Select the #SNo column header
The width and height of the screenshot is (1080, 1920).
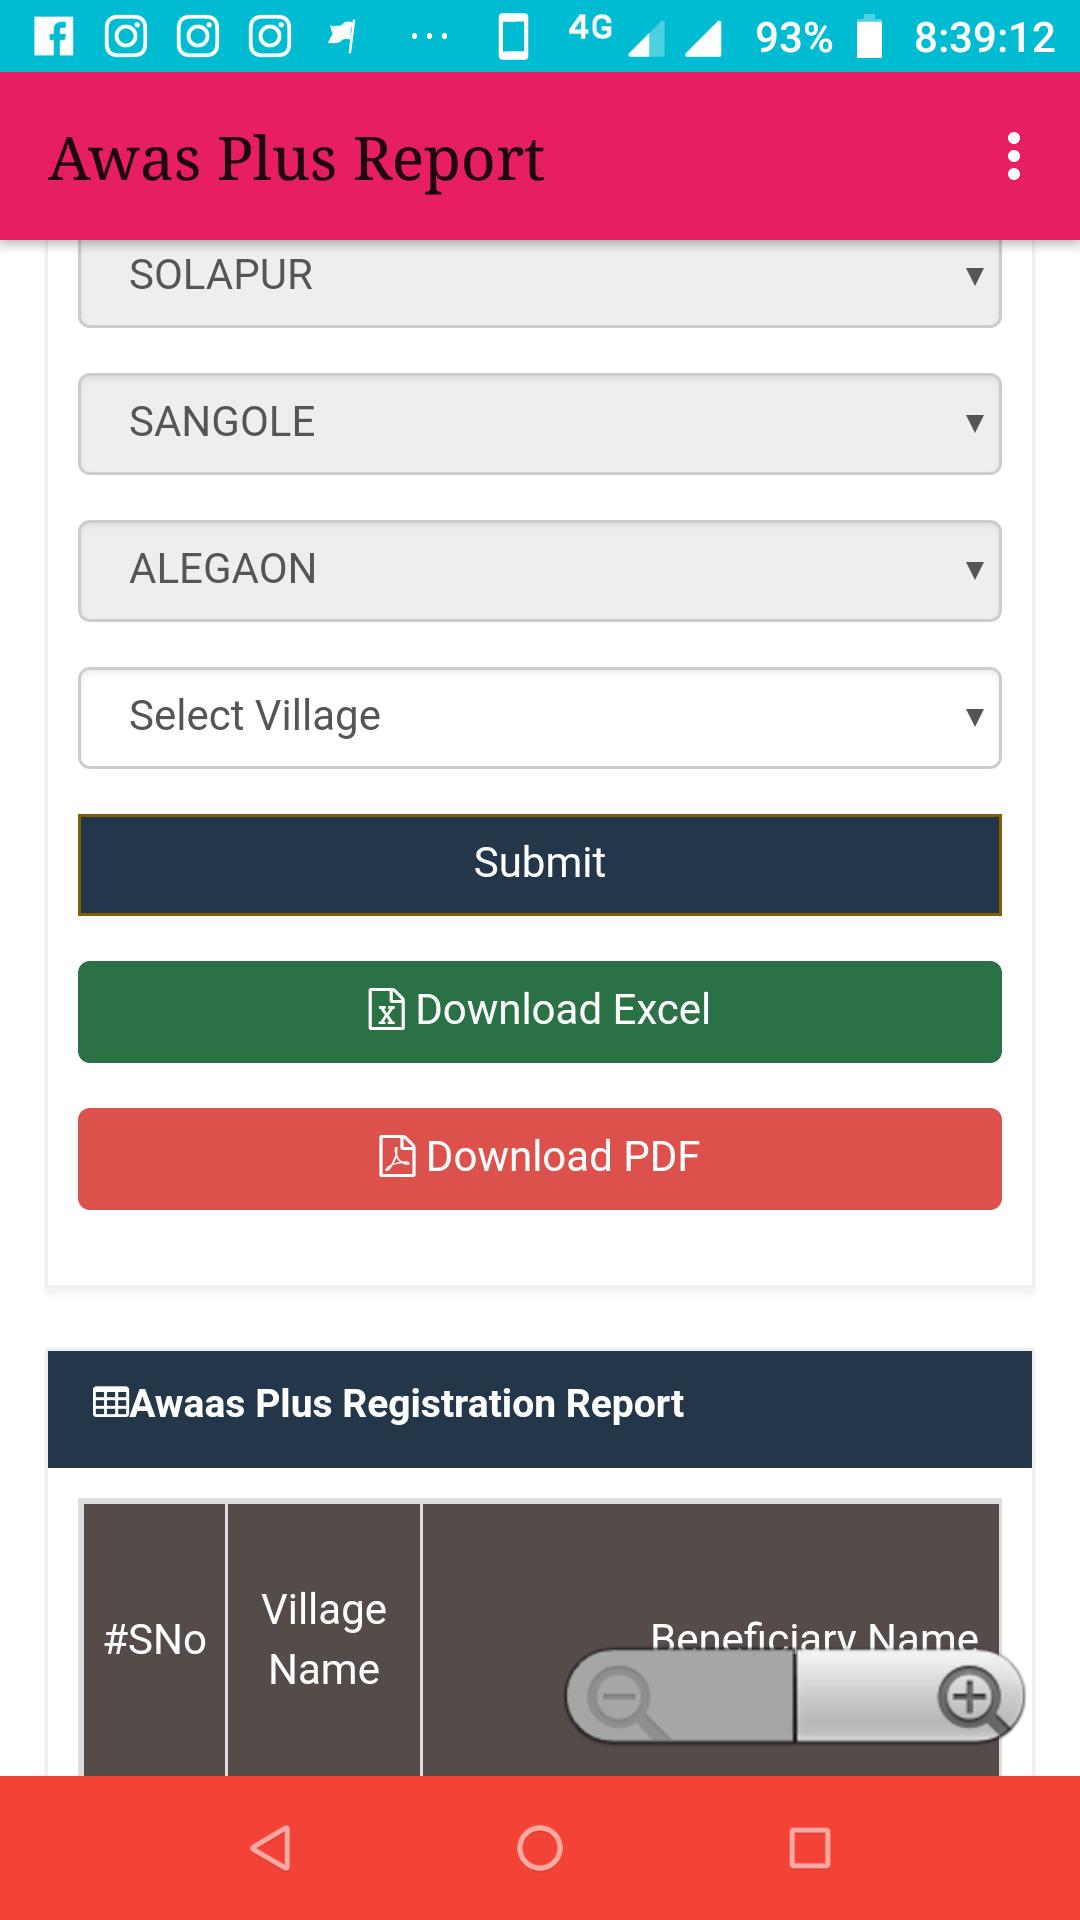[x=155, y=1640]
